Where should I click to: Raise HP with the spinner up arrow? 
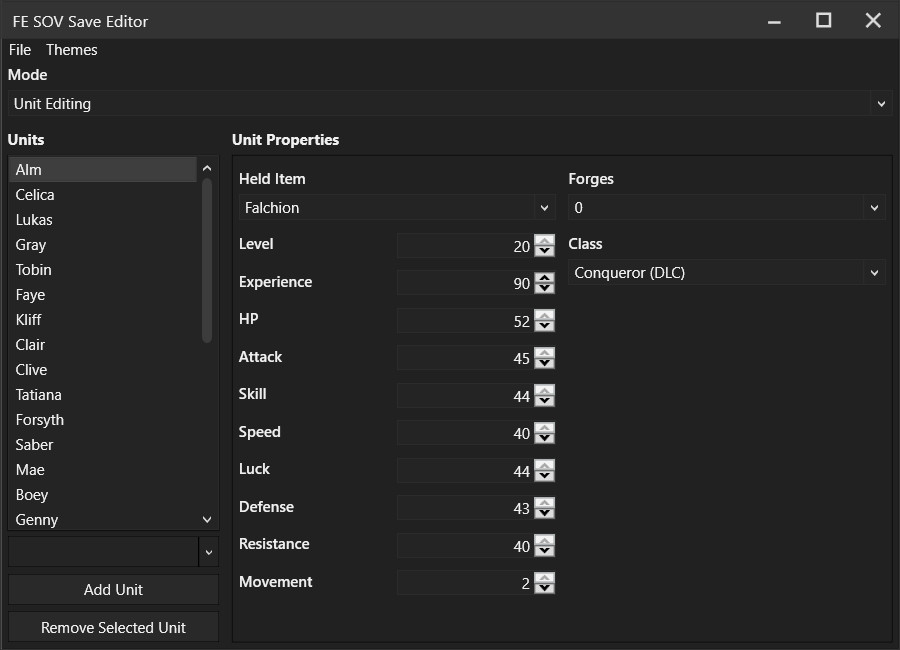click(x=544, y=316)
